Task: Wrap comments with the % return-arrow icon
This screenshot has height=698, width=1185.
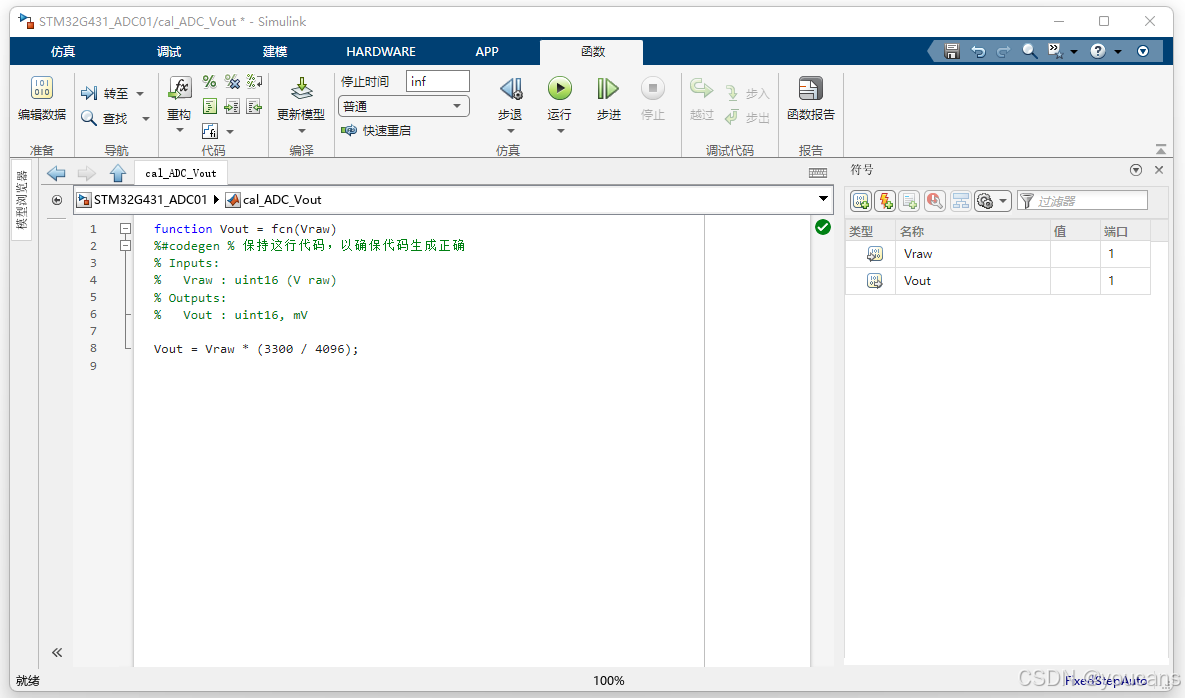Action: point(255,82)
